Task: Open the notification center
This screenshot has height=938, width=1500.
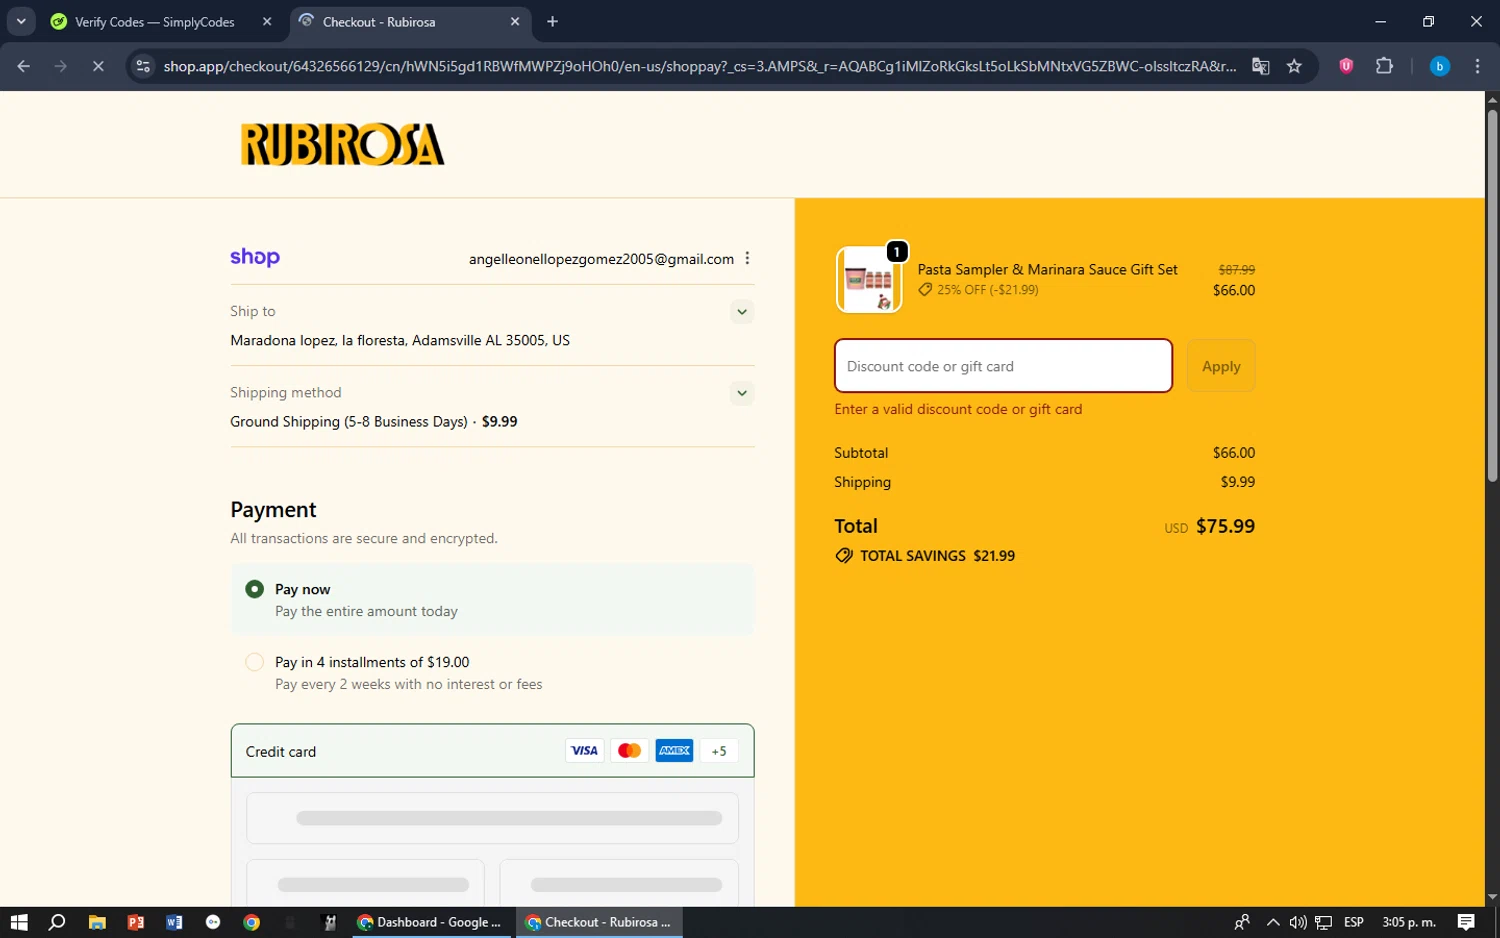Action: point(1466,922)
